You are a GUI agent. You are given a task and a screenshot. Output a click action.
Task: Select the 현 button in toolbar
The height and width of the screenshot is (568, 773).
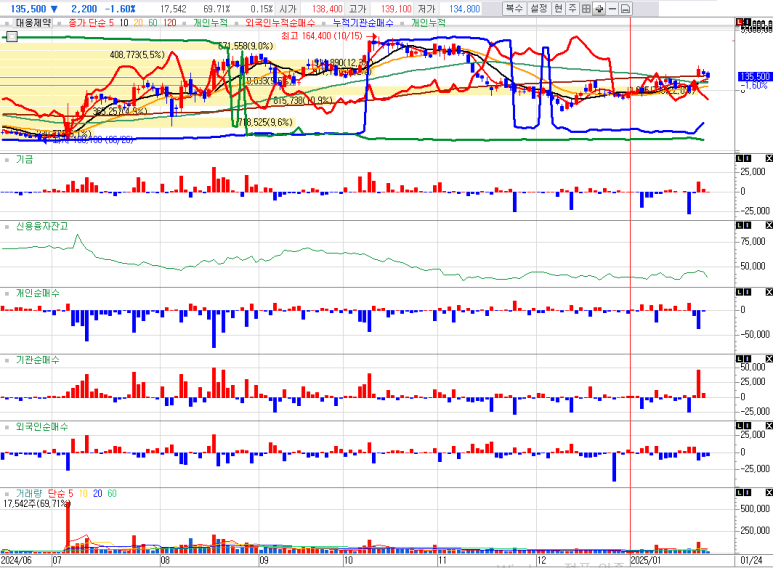558,8
